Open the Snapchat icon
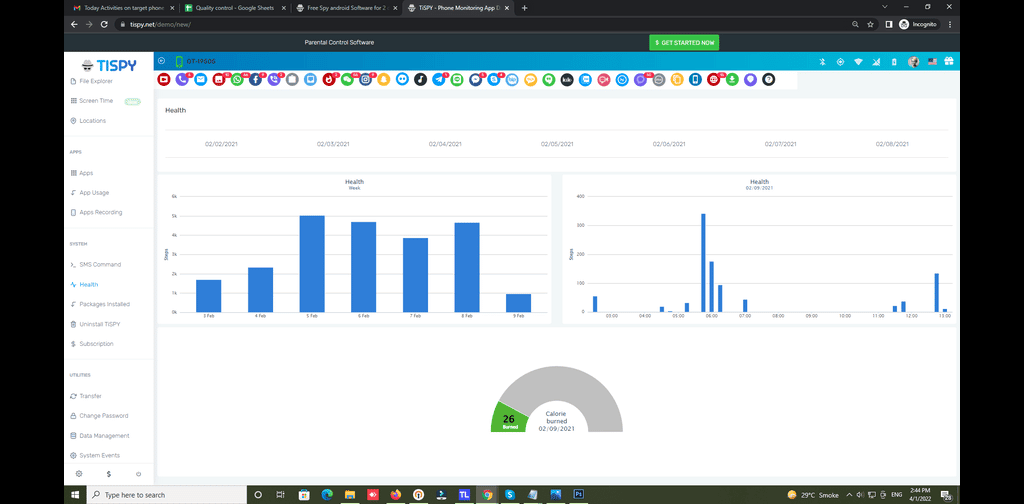 [x=383, y=80]
